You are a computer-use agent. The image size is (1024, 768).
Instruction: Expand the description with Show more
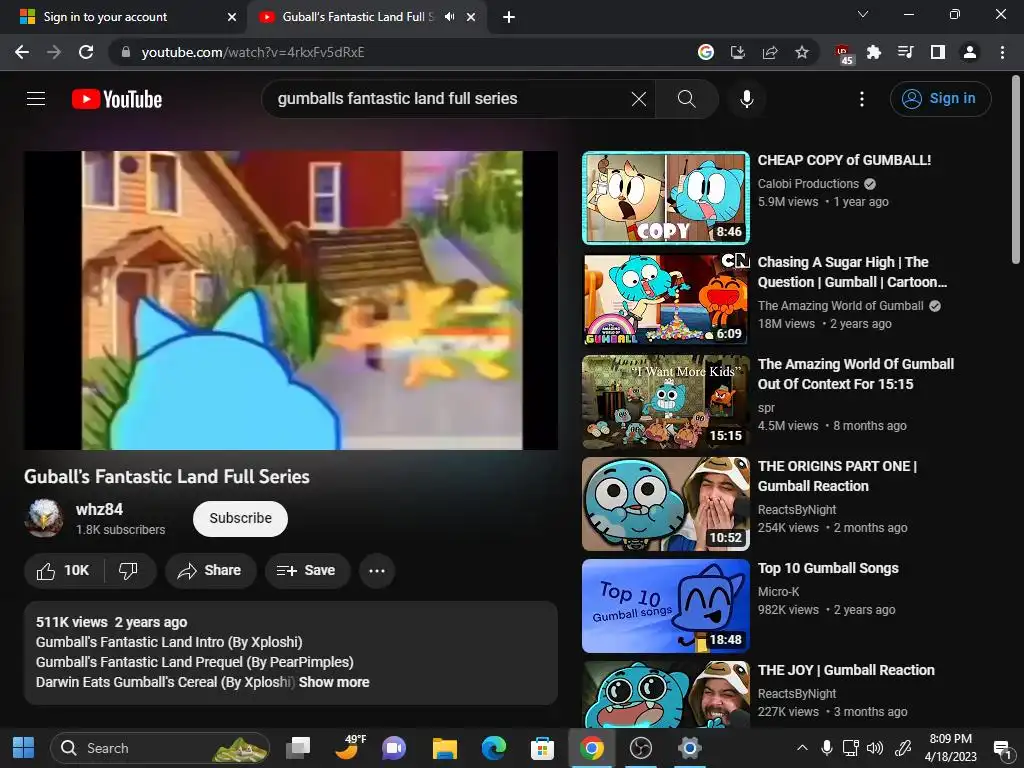[x=334, y=682]
